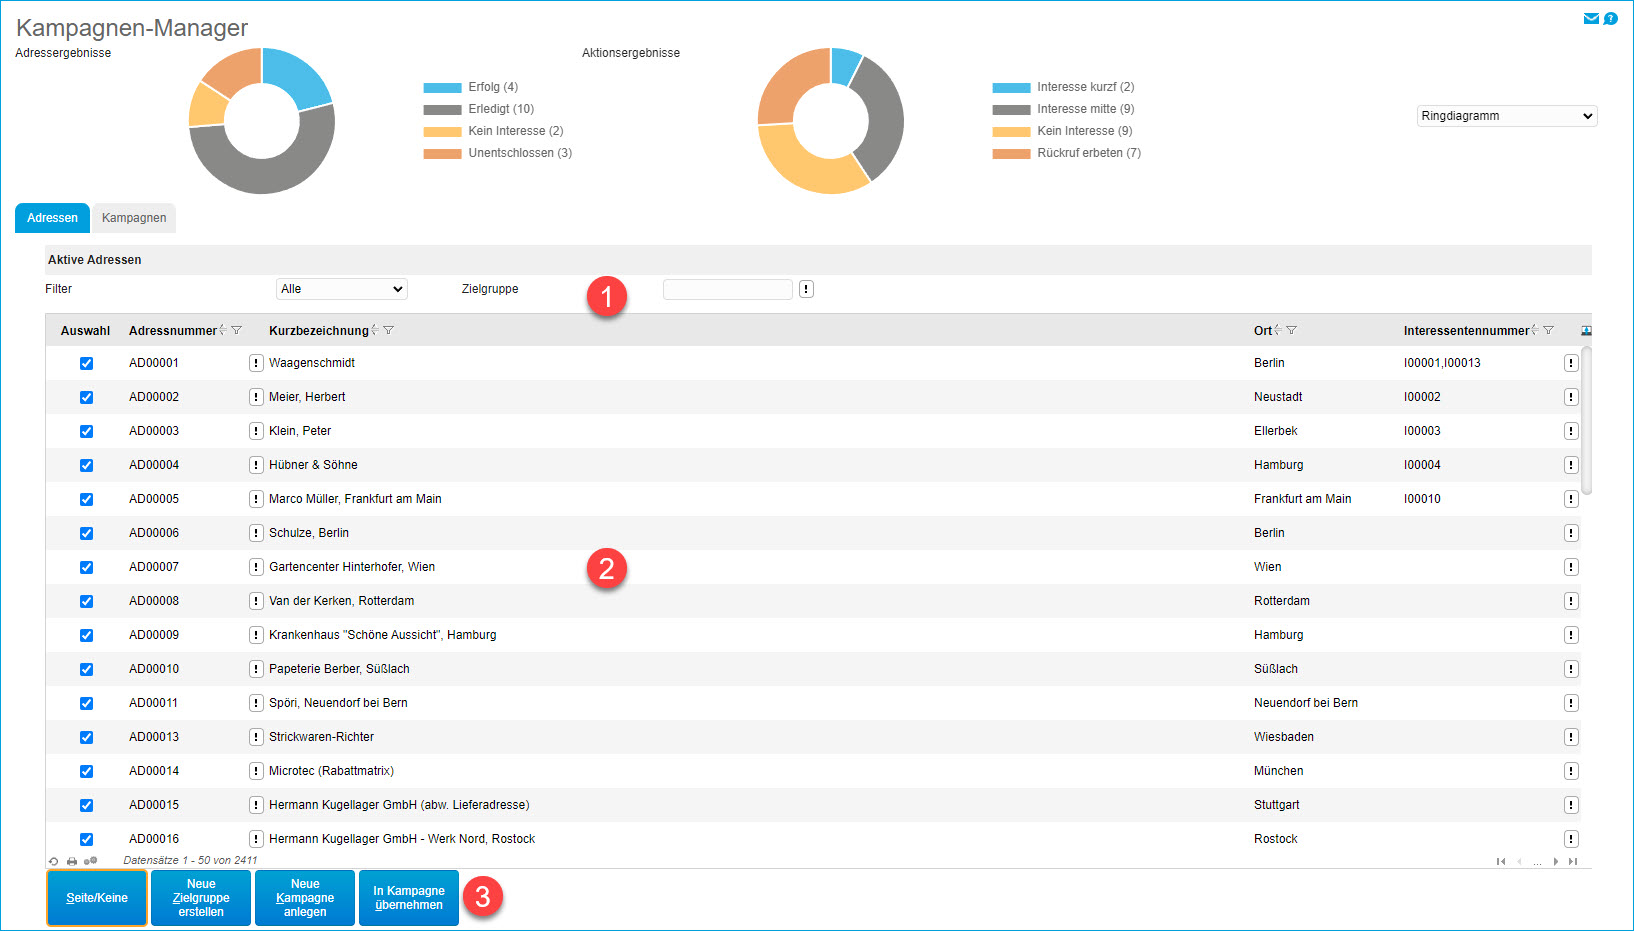This screenshot has height=931, width=1634.
Task: Select the Adressen tab
Action: (52, 218)
